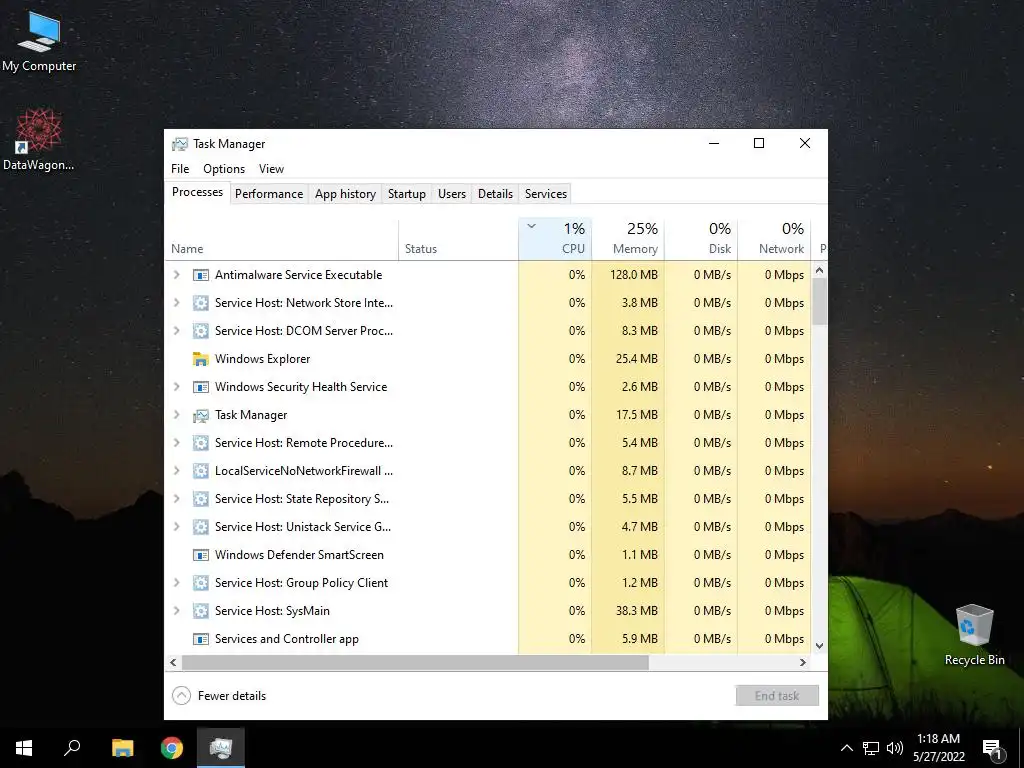Switch to the Performance tab
The width and height of the screenshot is (1024, 768).
pyautogui.click(x=269, y=194)
